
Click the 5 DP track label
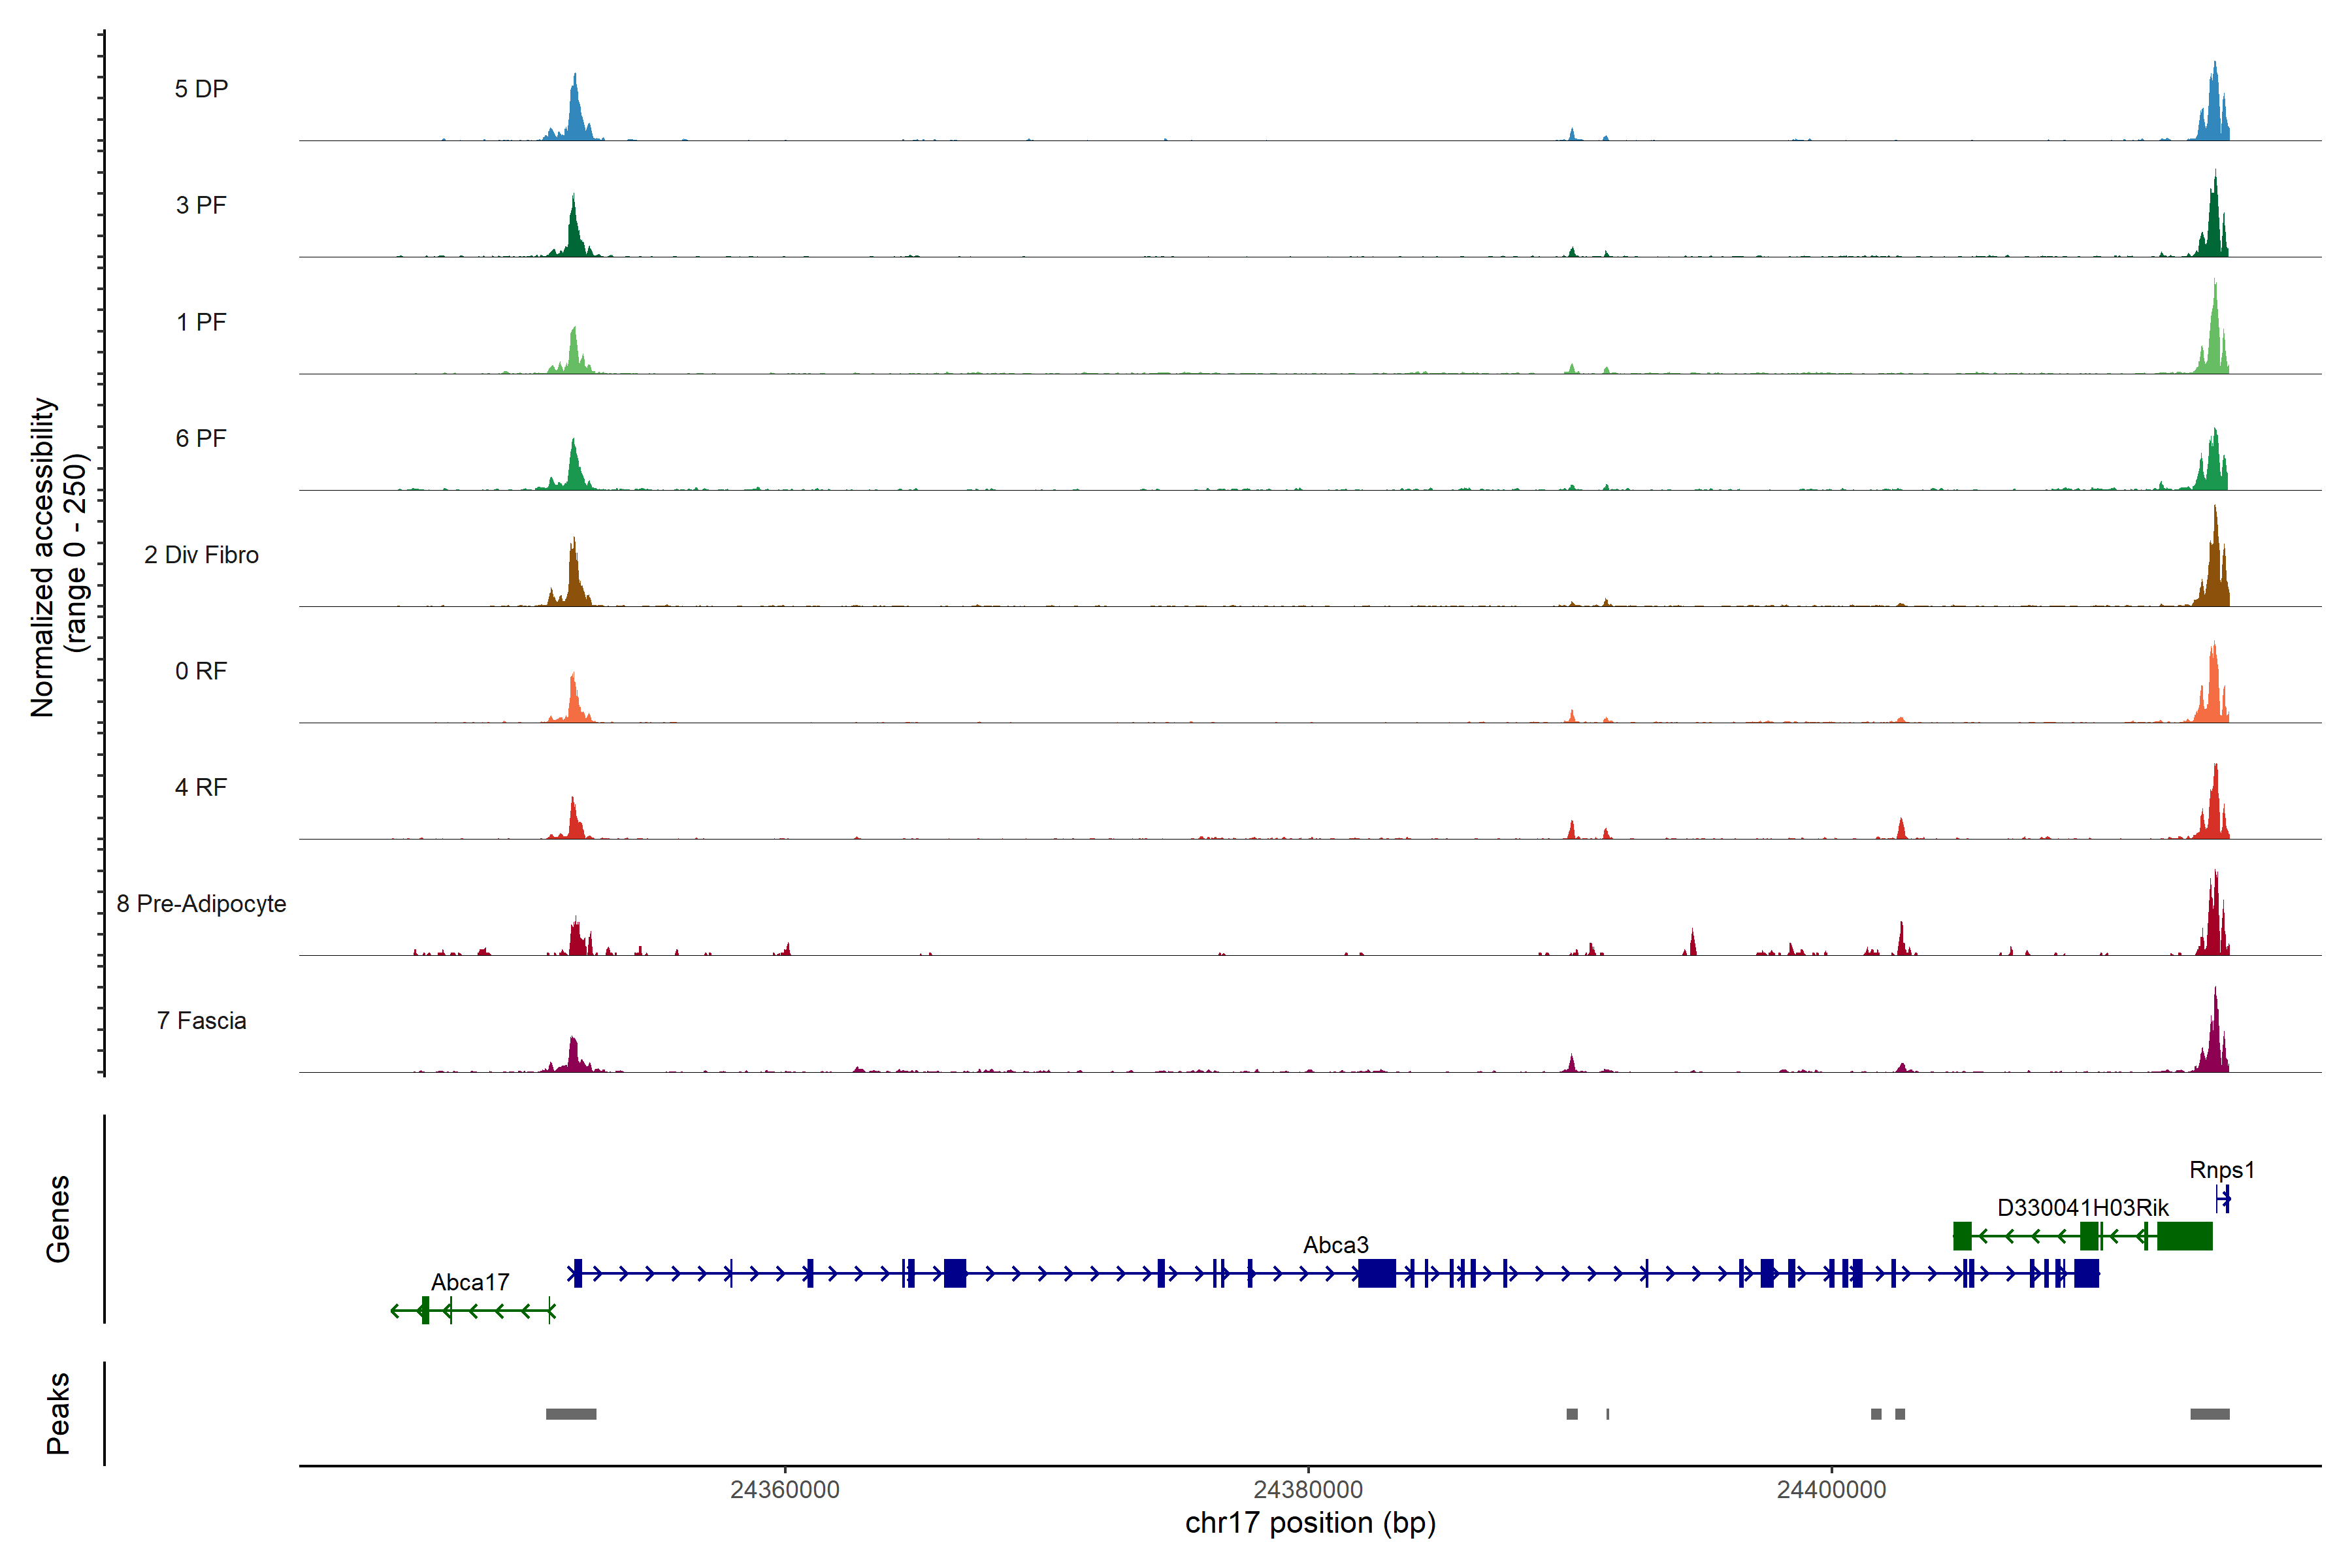(x=201, y=89)
